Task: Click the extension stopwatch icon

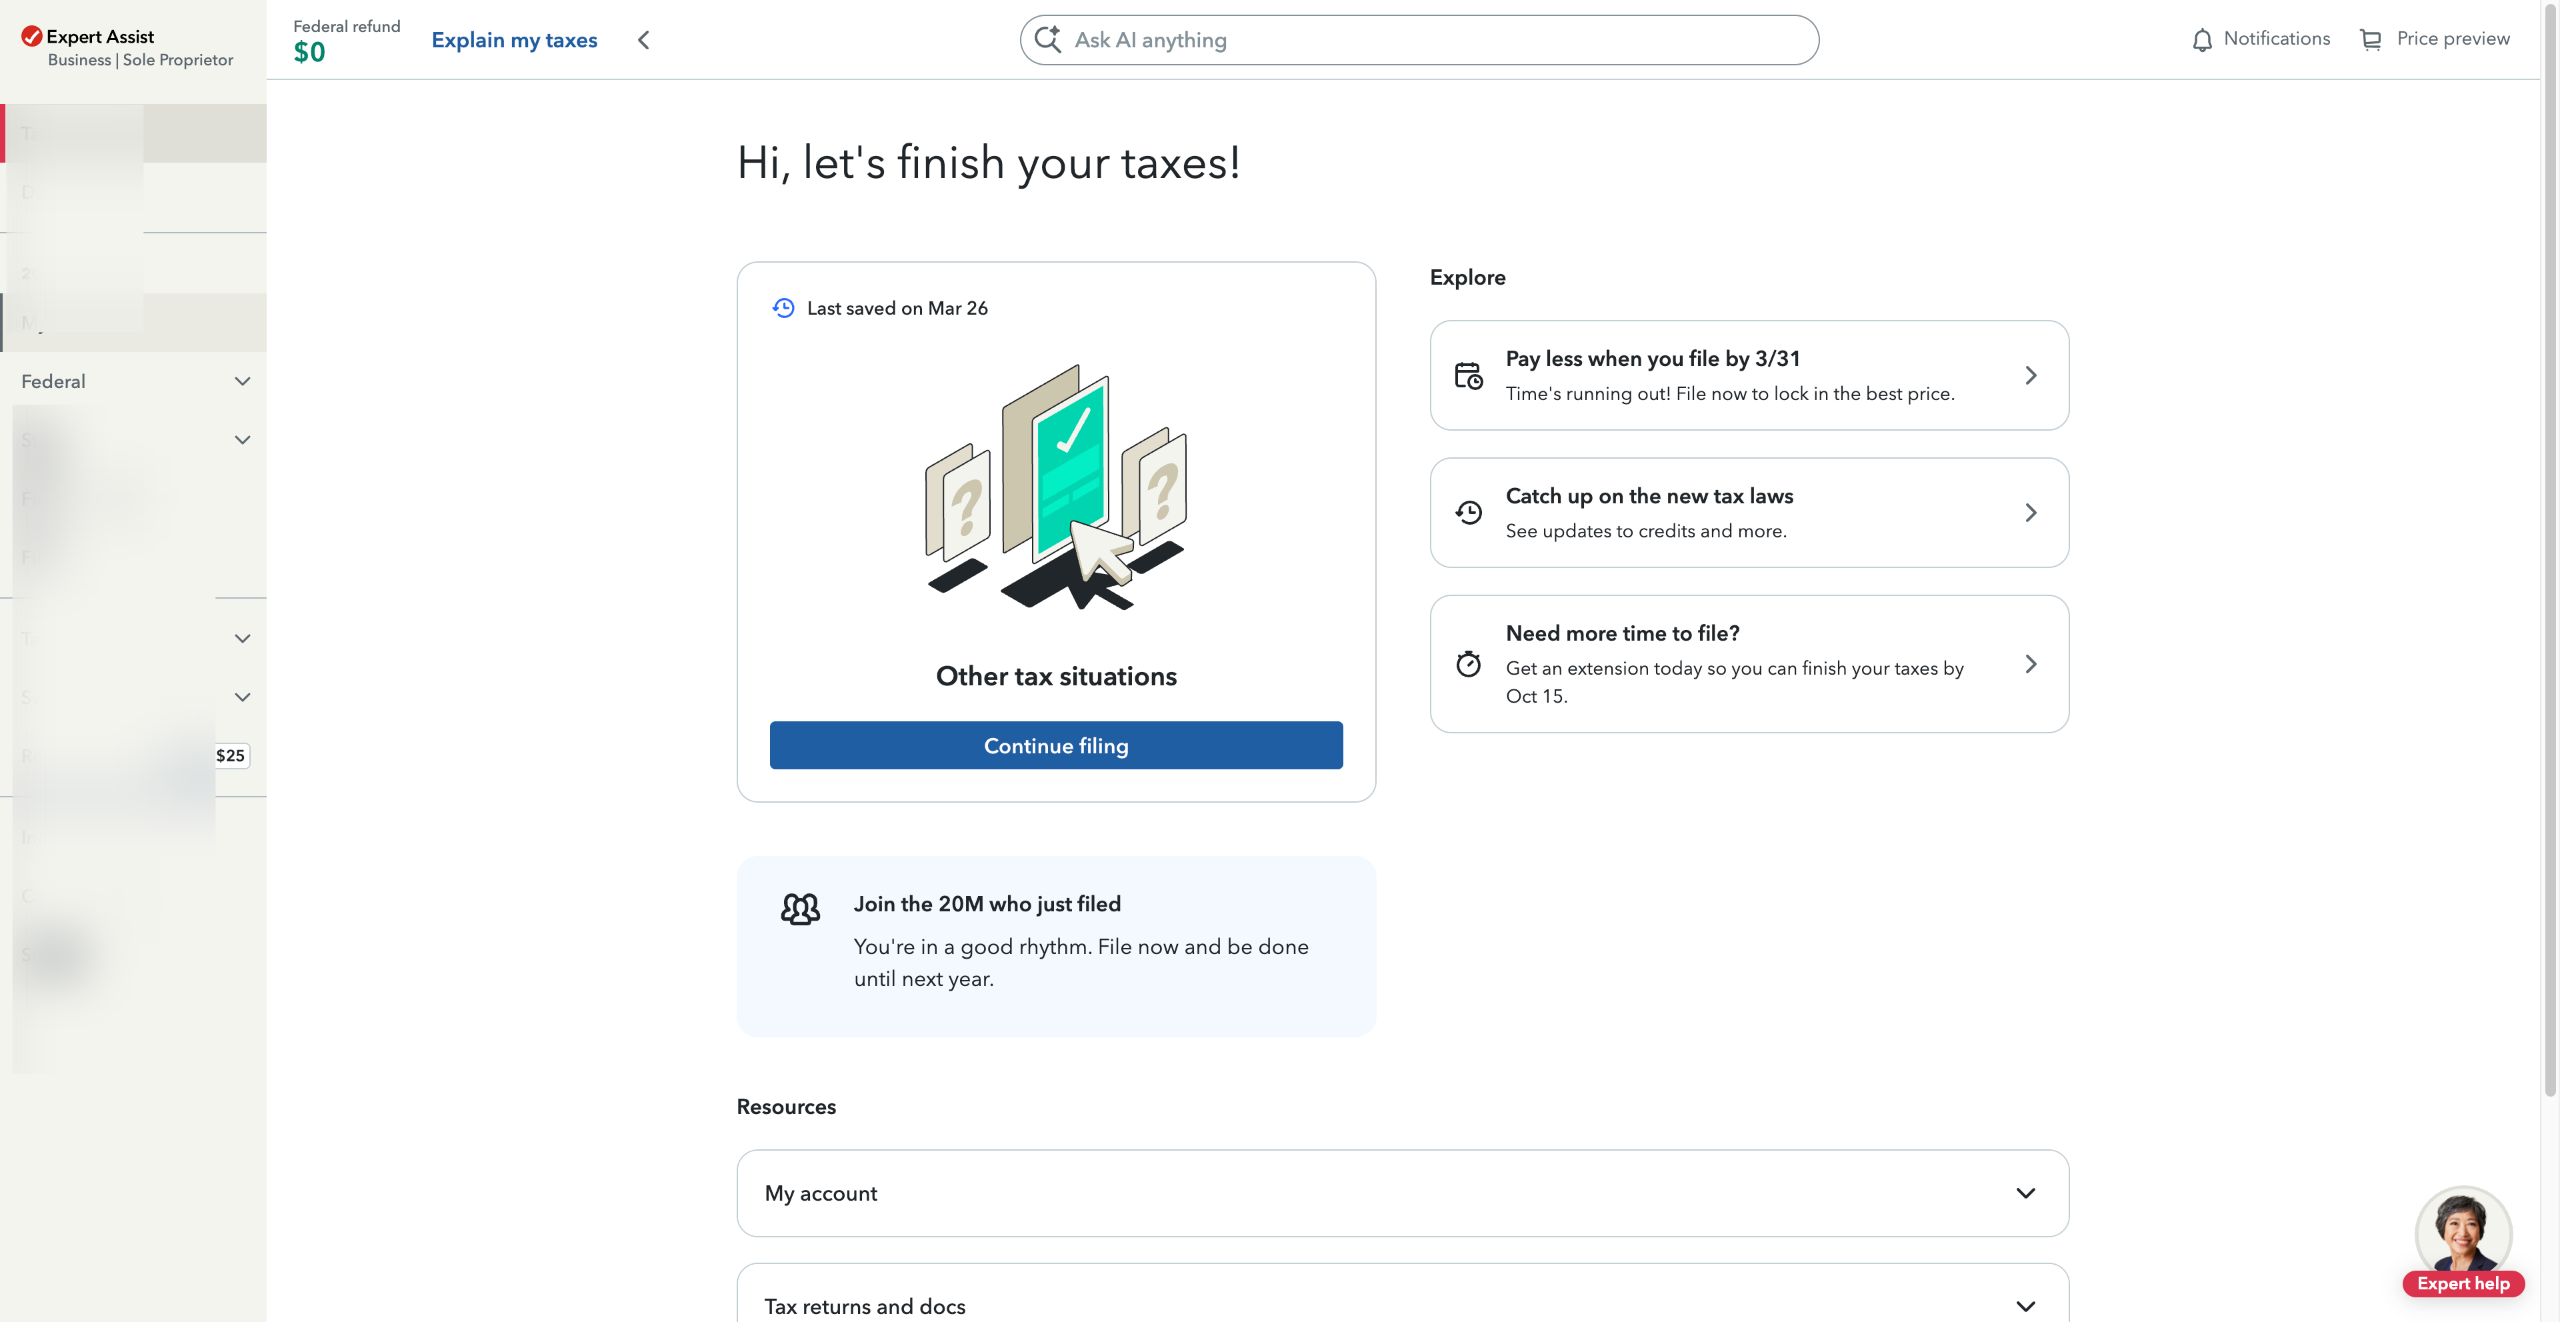Action: [x=1468, y=664]
